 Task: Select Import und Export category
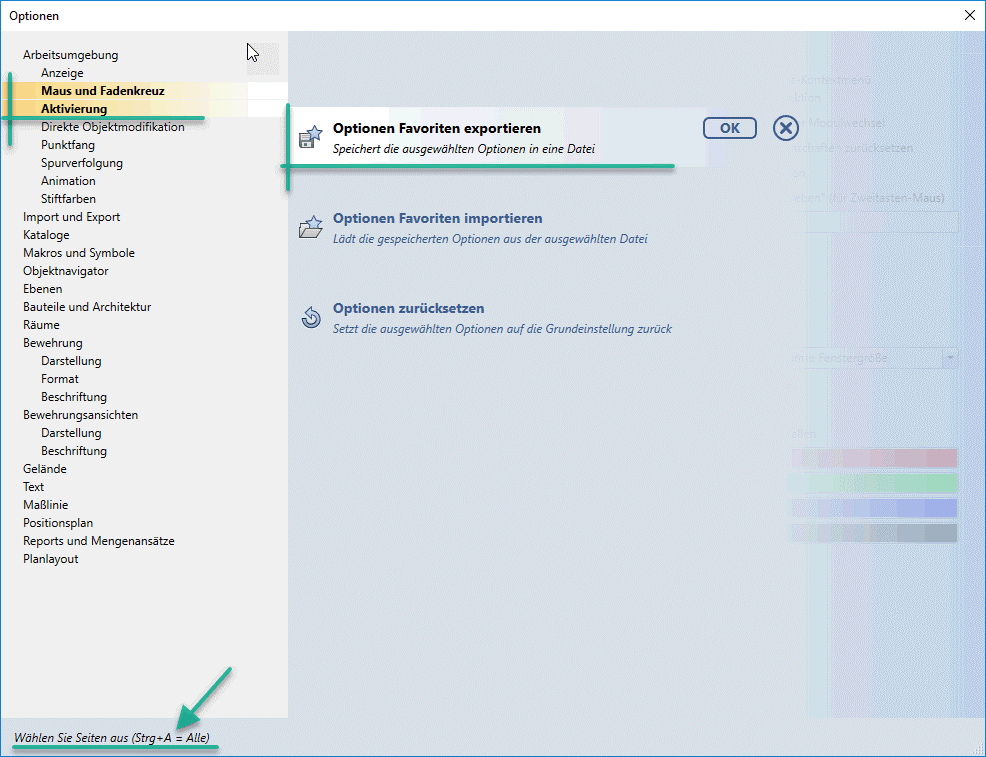pos(71,217)
